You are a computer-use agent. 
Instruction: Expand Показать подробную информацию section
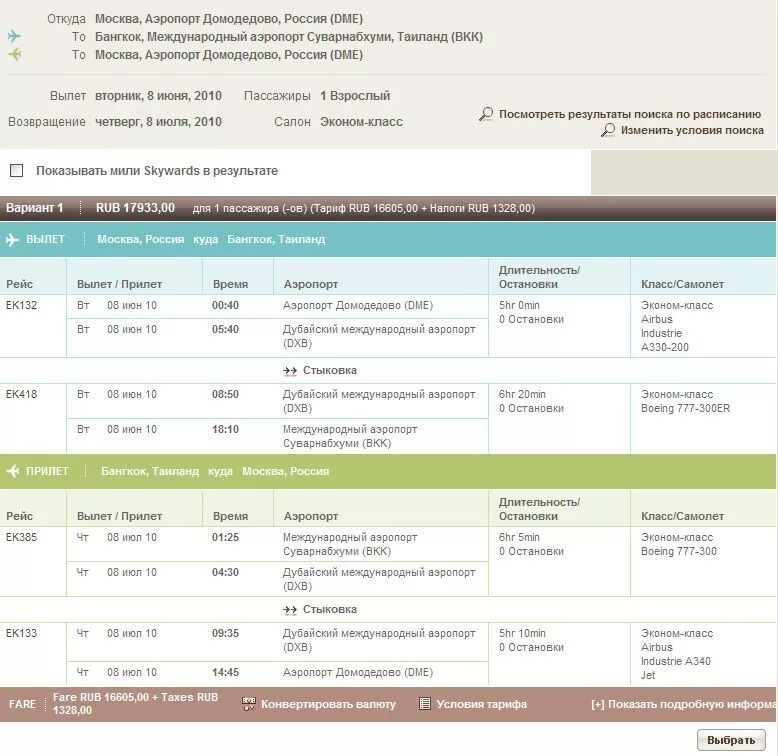(x=684, y=704)
